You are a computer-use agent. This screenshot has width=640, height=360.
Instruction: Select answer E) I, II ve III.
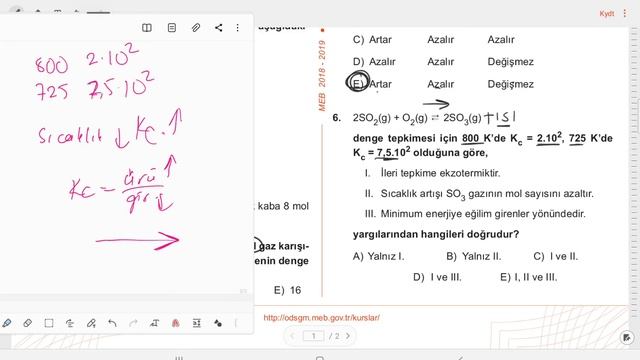click(529, 277)
